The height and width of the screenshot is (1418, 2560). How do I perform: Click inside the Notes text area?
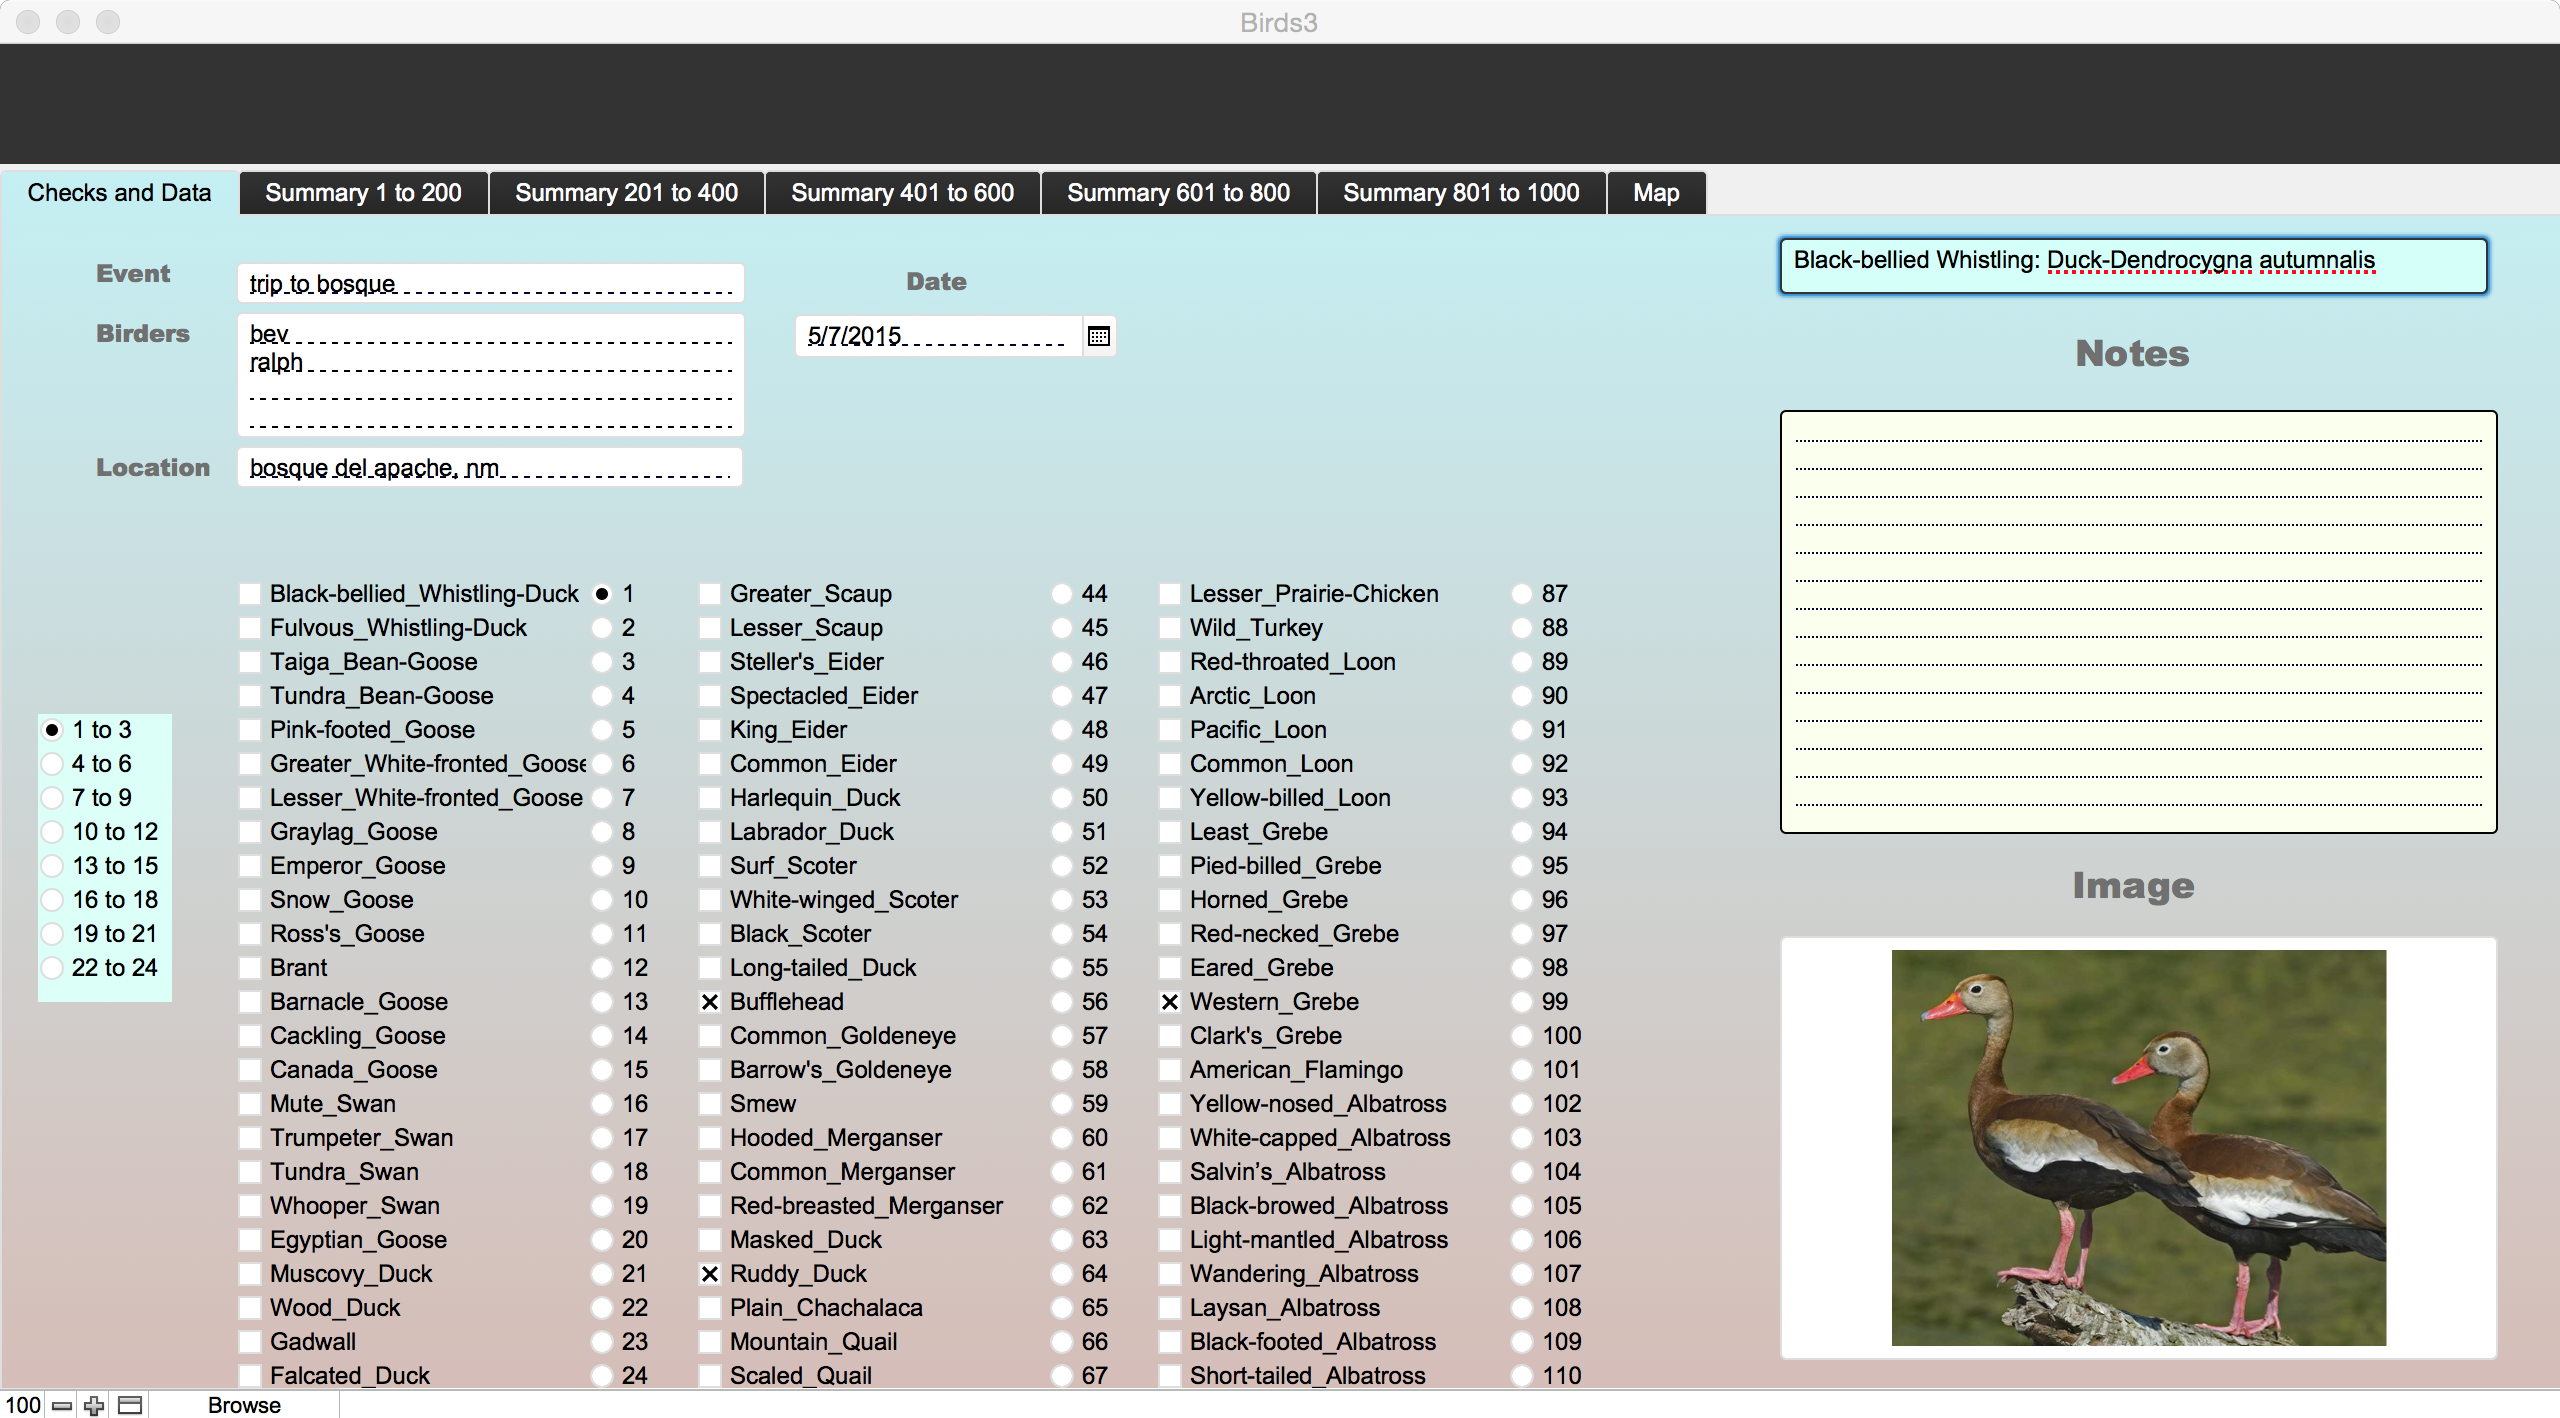pos(2138,620)
